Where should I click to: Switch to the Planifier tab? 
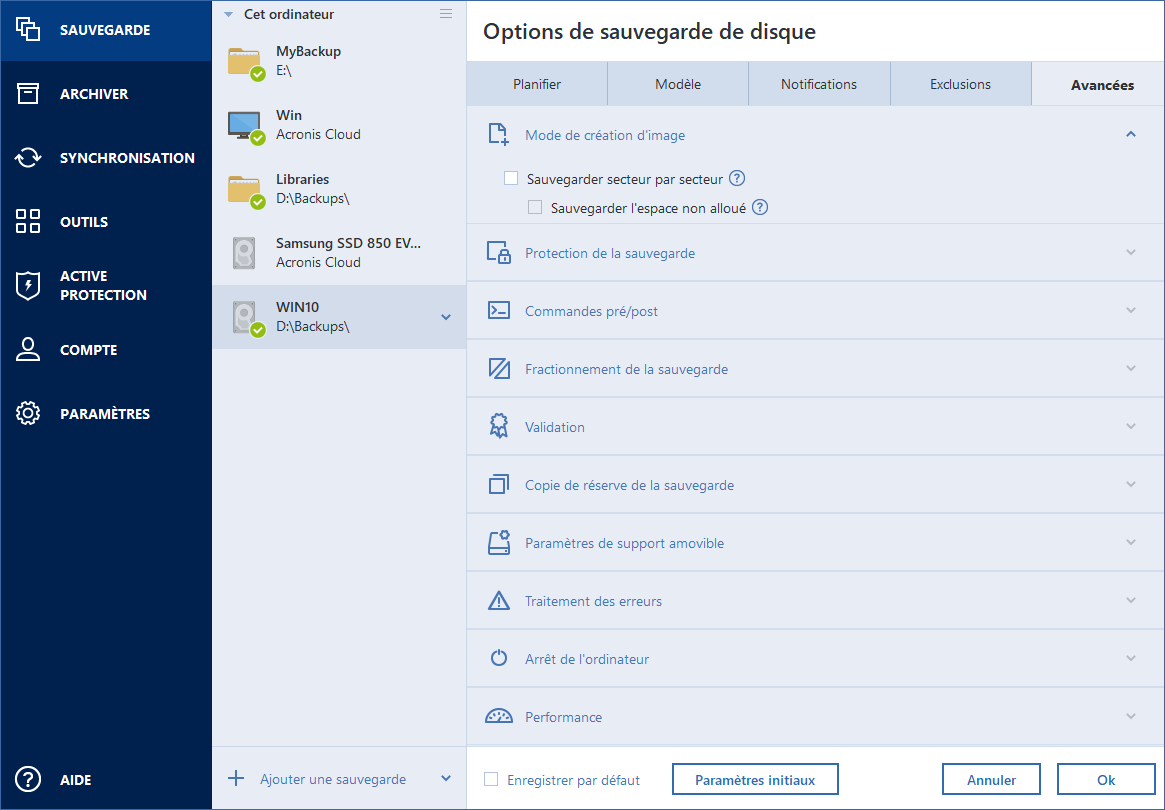tap(537, 85)
